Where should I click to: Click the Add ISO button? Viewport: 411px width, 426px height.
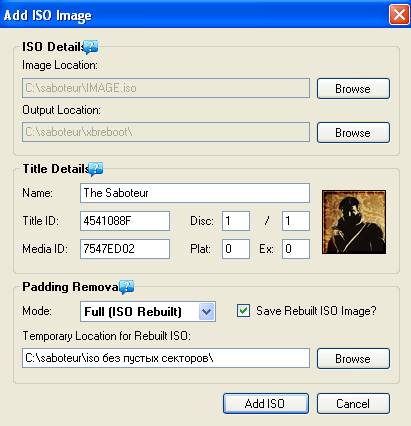coord(266,404)
